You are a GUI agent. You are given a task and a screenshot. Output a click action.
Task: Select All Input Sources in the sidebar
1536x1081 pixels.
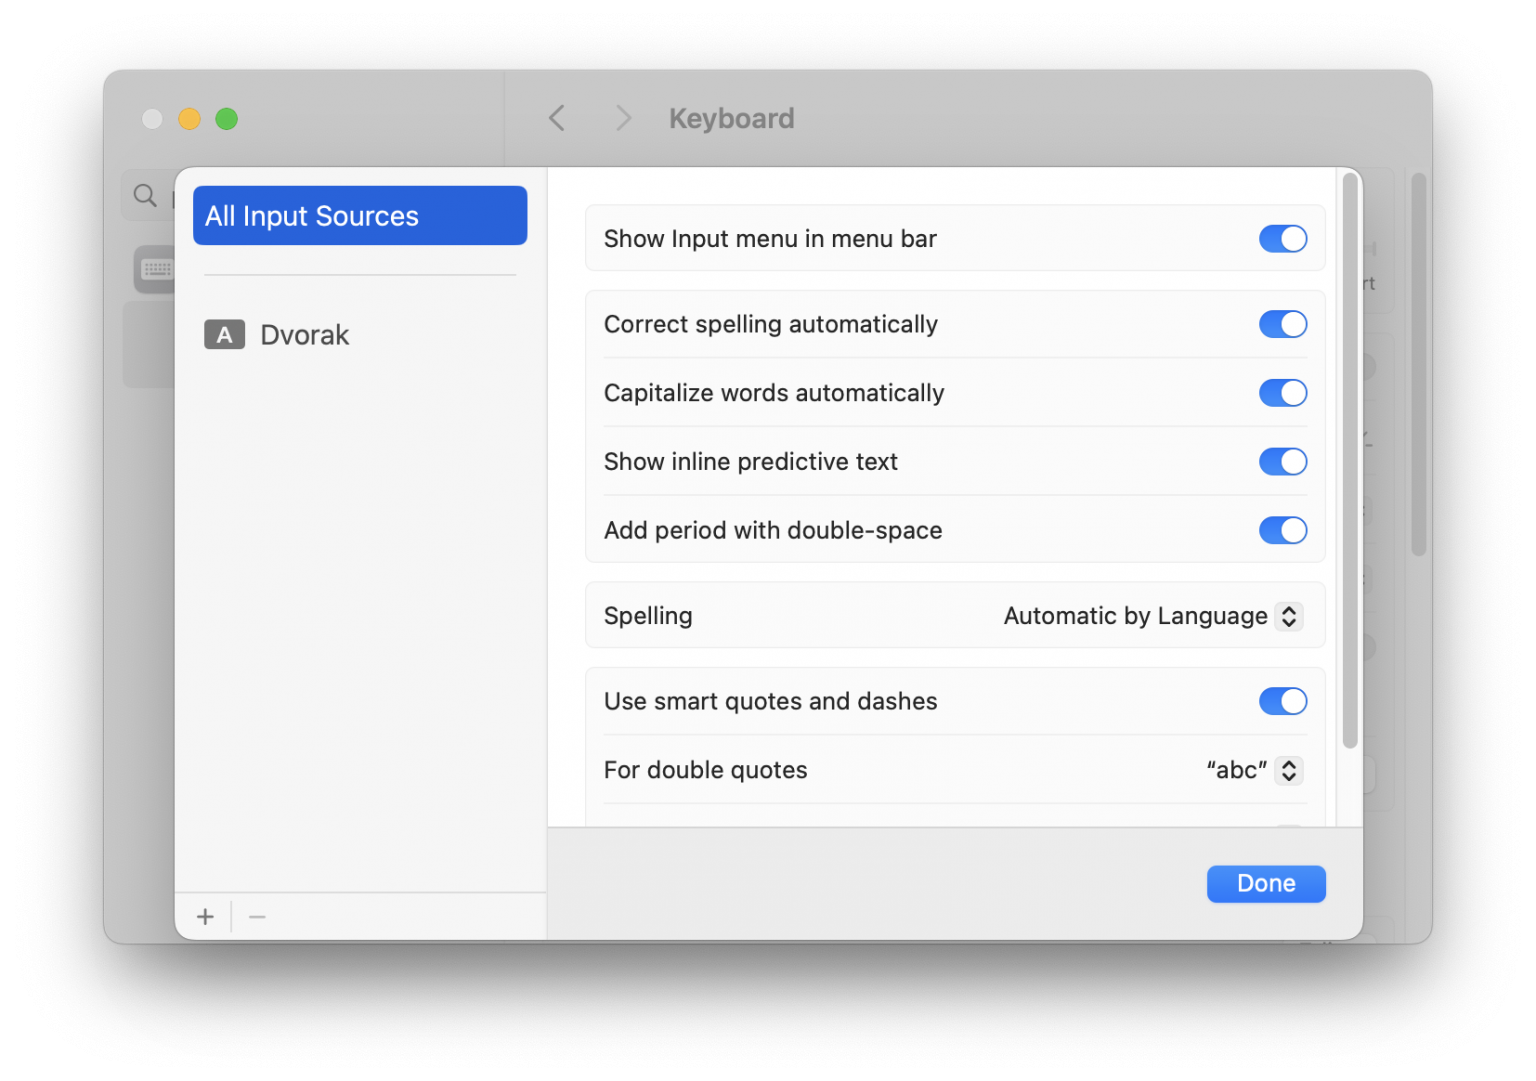coord(359,215)
